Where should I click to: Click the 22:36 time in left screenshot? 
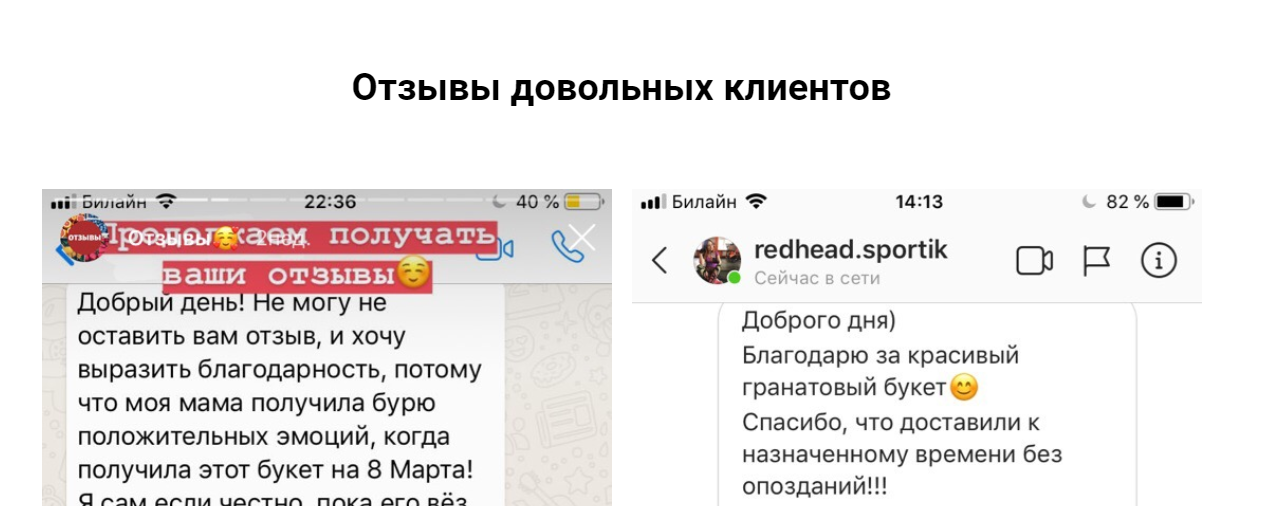(x=330, y=202)
